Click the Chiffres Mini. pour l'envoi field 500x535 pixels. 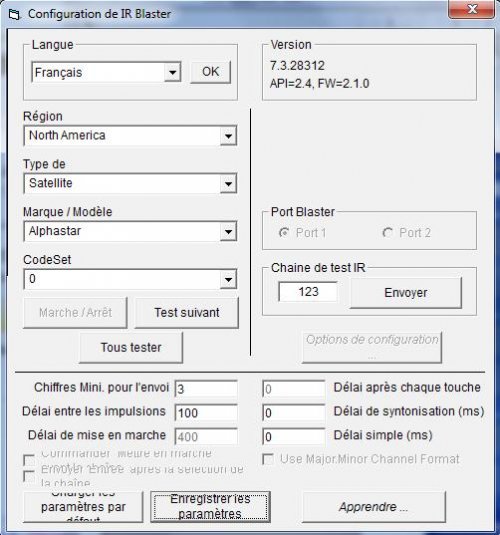point(206,389)
